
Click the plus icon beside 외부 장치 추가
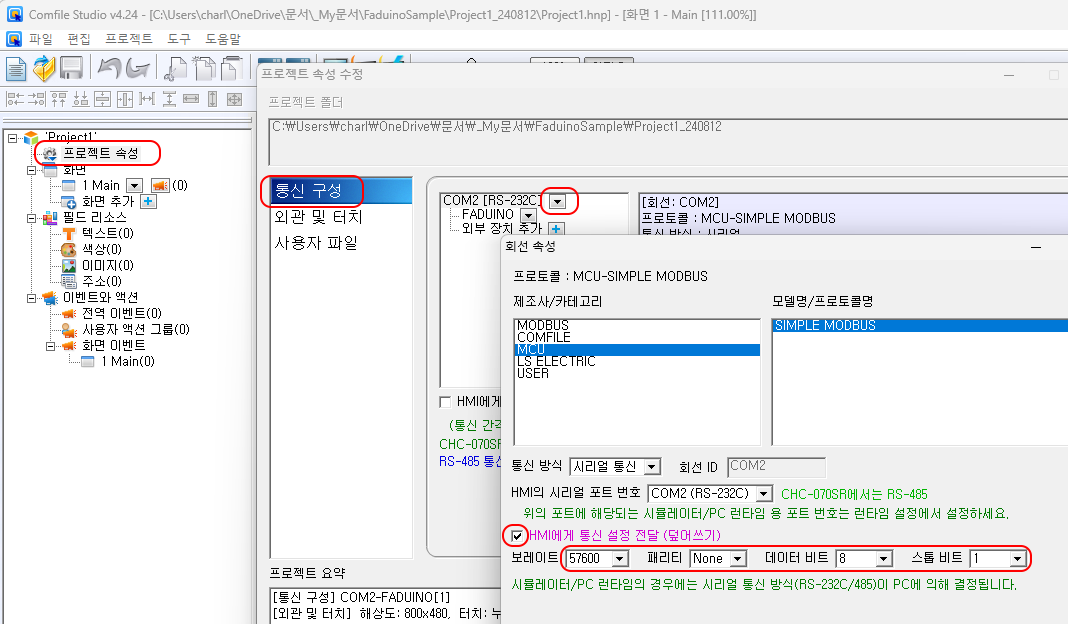(x=557, y=230)
